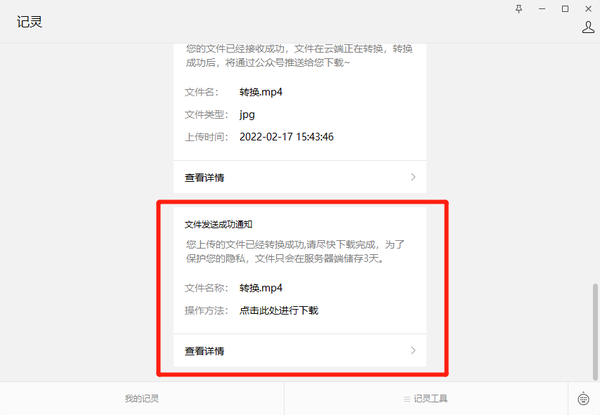
Task: Expand the chevron on 文件发送成功通知's 查看详情
Action: coord(413,350)
